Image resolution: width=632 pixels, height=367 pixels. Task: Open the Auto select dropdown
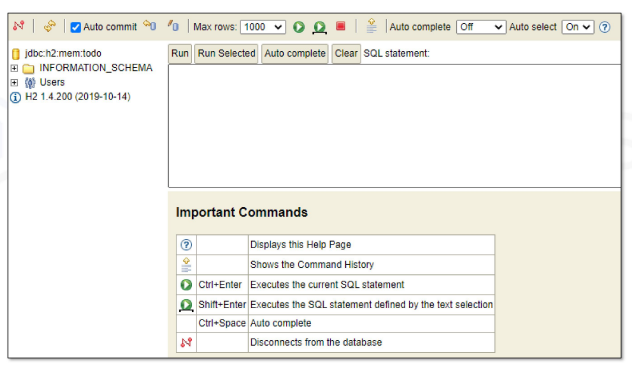coord(578,27)
